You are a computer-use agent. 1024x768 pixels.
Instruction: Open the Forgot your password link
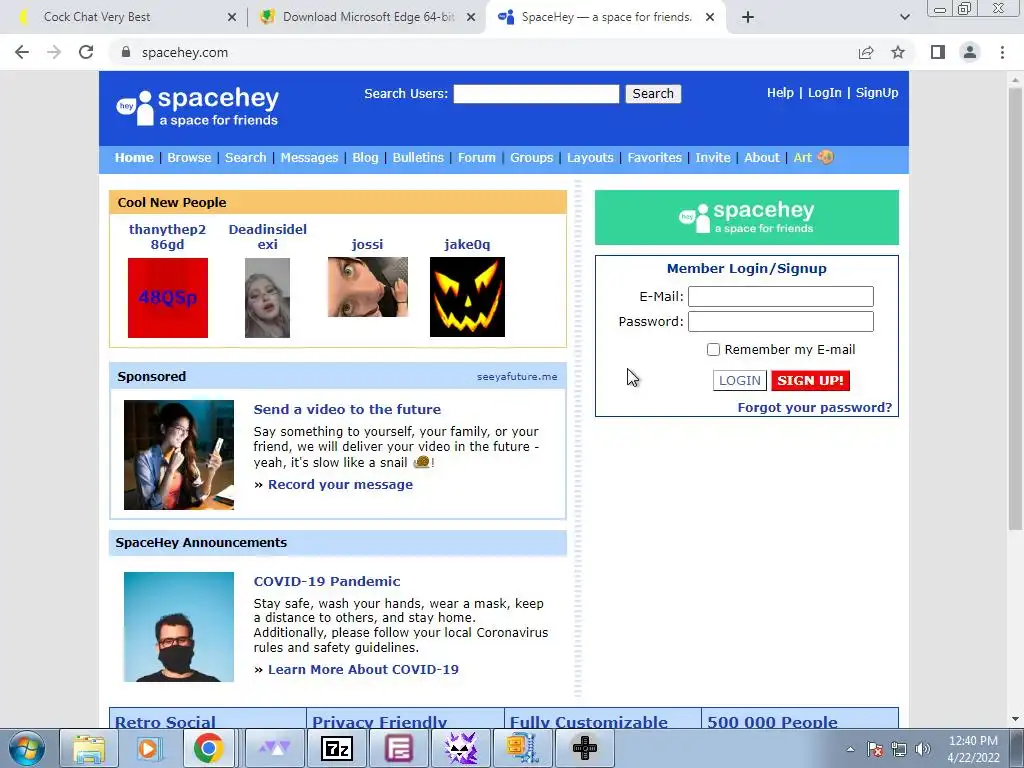[814, 408]
